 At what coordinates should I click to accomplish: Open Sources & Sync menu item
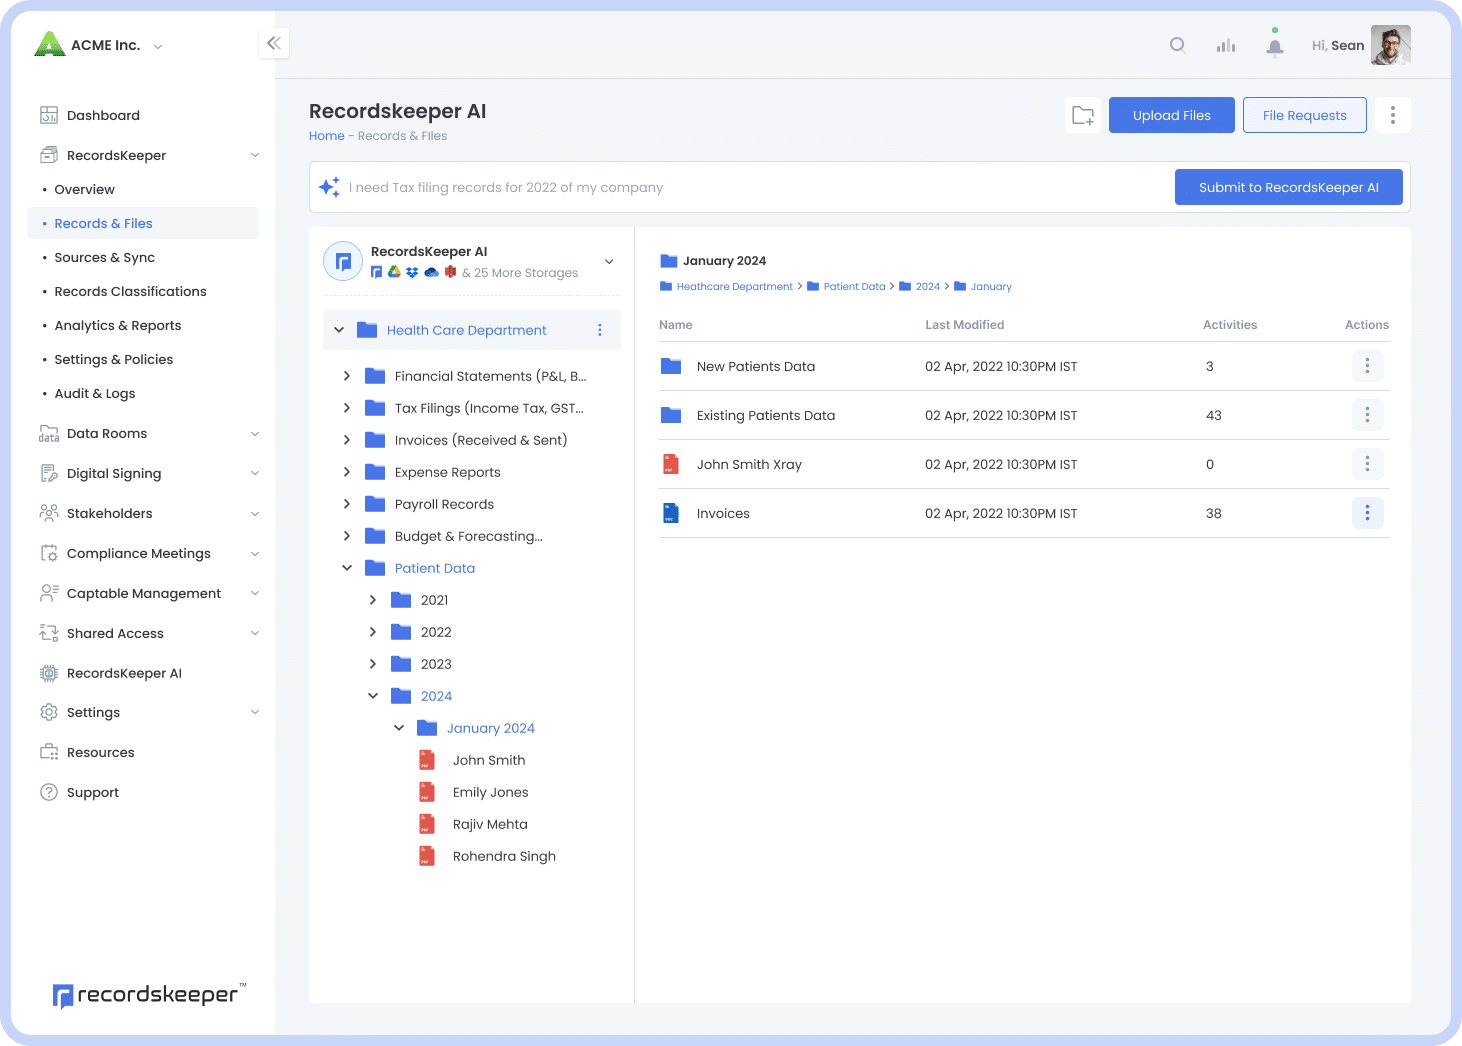pyautogui.click(x=105, y=257)
